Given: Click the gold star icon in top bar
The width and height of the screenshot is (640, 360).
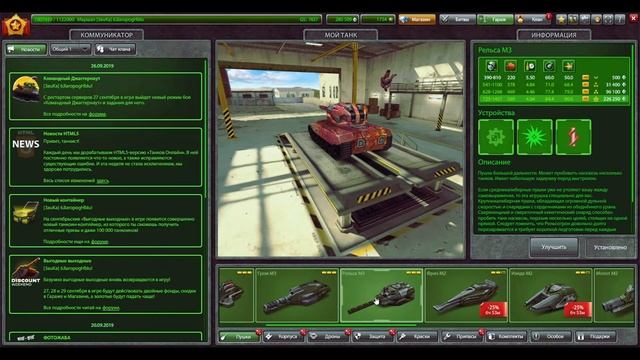Looking at the screenshot, I should pyautogui.click(x=561, y=19).
